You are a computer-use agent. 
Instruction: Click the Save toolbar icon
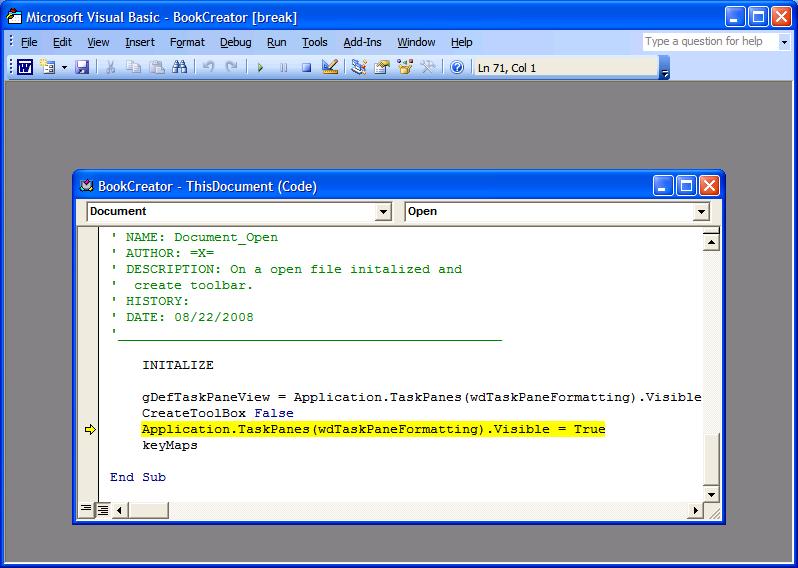[x=82, y=67]
